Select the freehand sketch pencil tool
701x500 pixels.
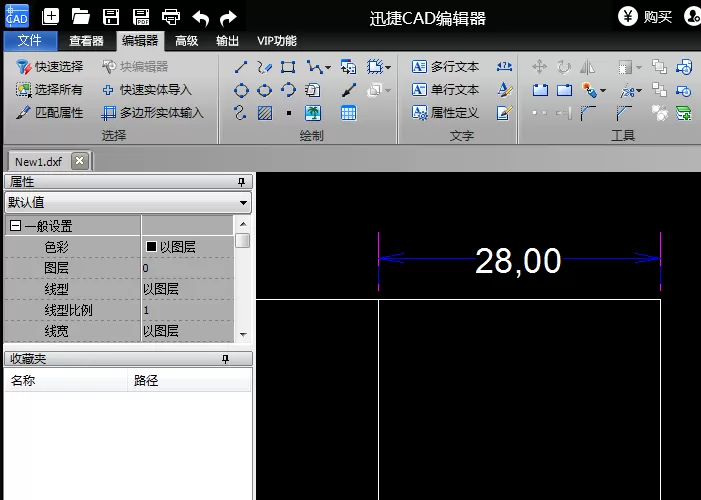[x=264, y=67]
